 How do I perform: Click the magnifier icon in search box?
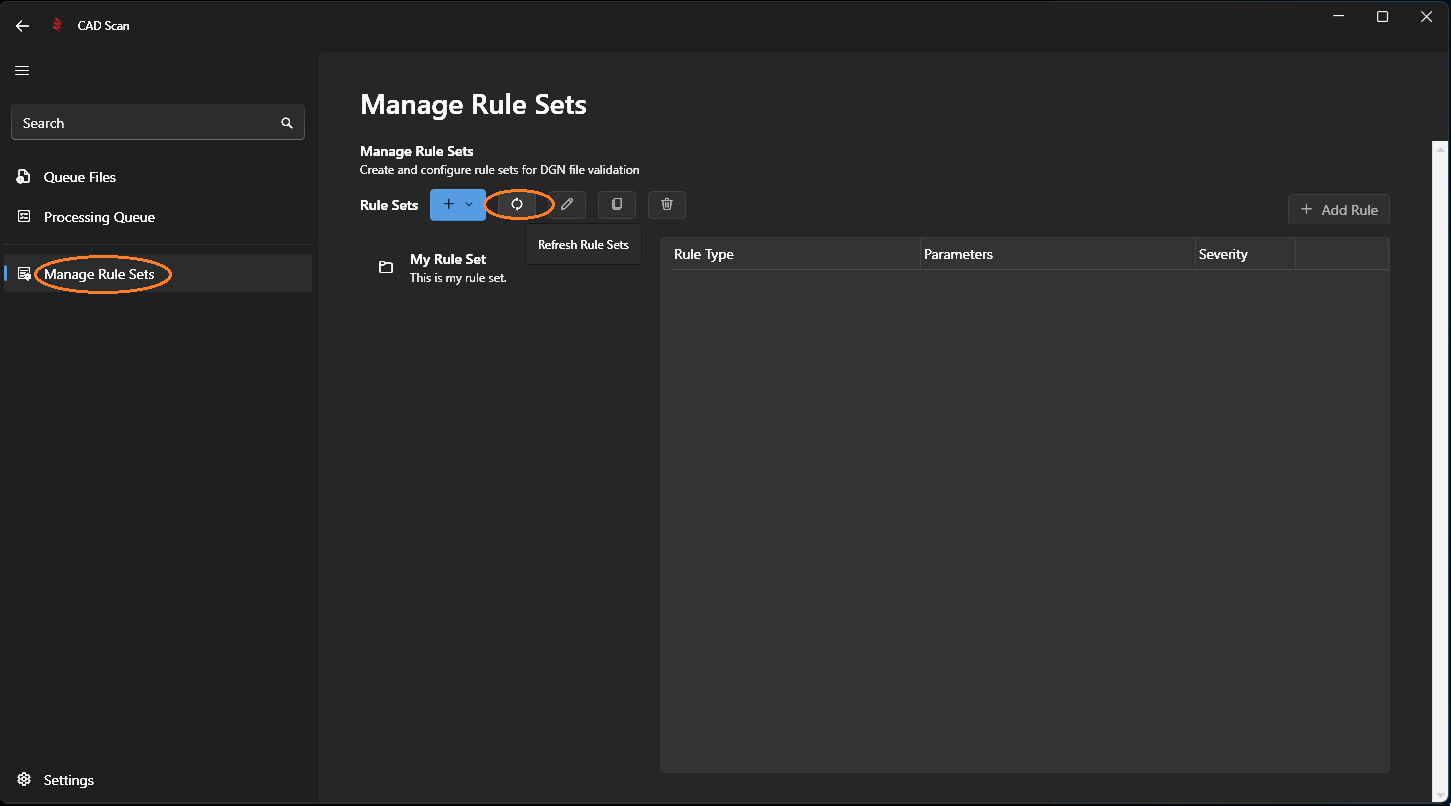287,123
